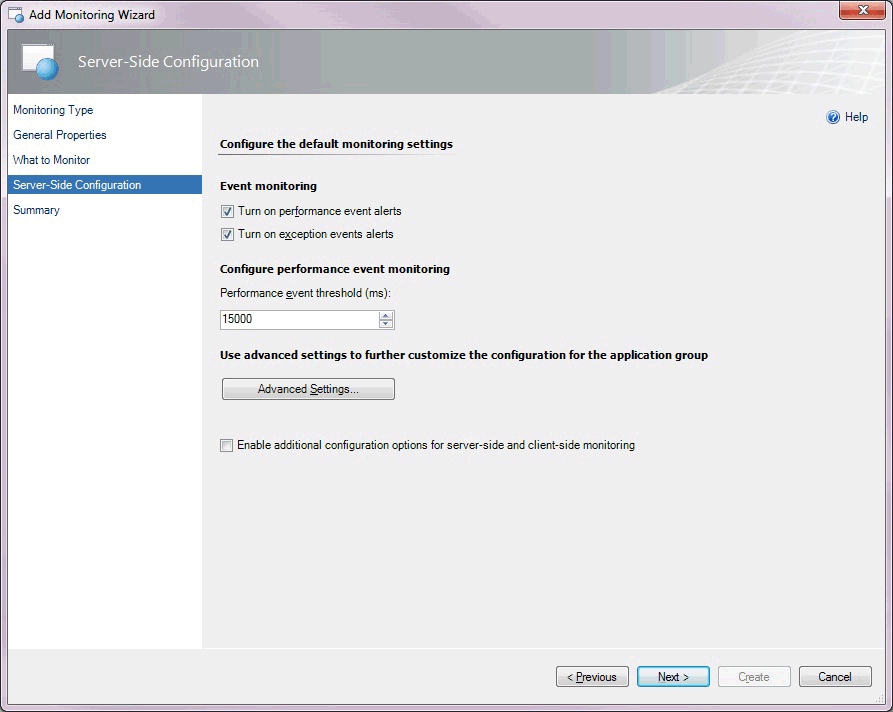Open the What to Monitor step
Image resolution: width=893 pixels, height=712 pixels.
coord(51,160)
